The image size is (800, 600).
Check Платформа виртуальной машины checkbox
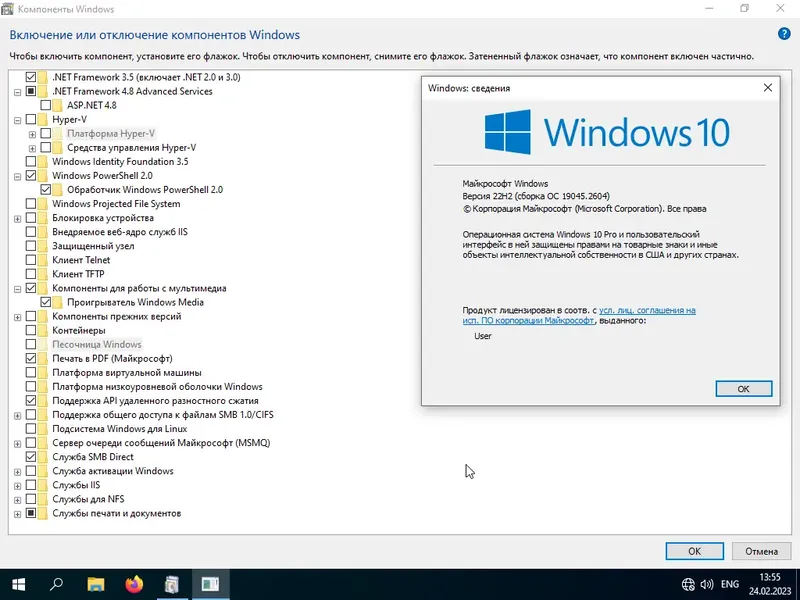[x=31, y=372]
